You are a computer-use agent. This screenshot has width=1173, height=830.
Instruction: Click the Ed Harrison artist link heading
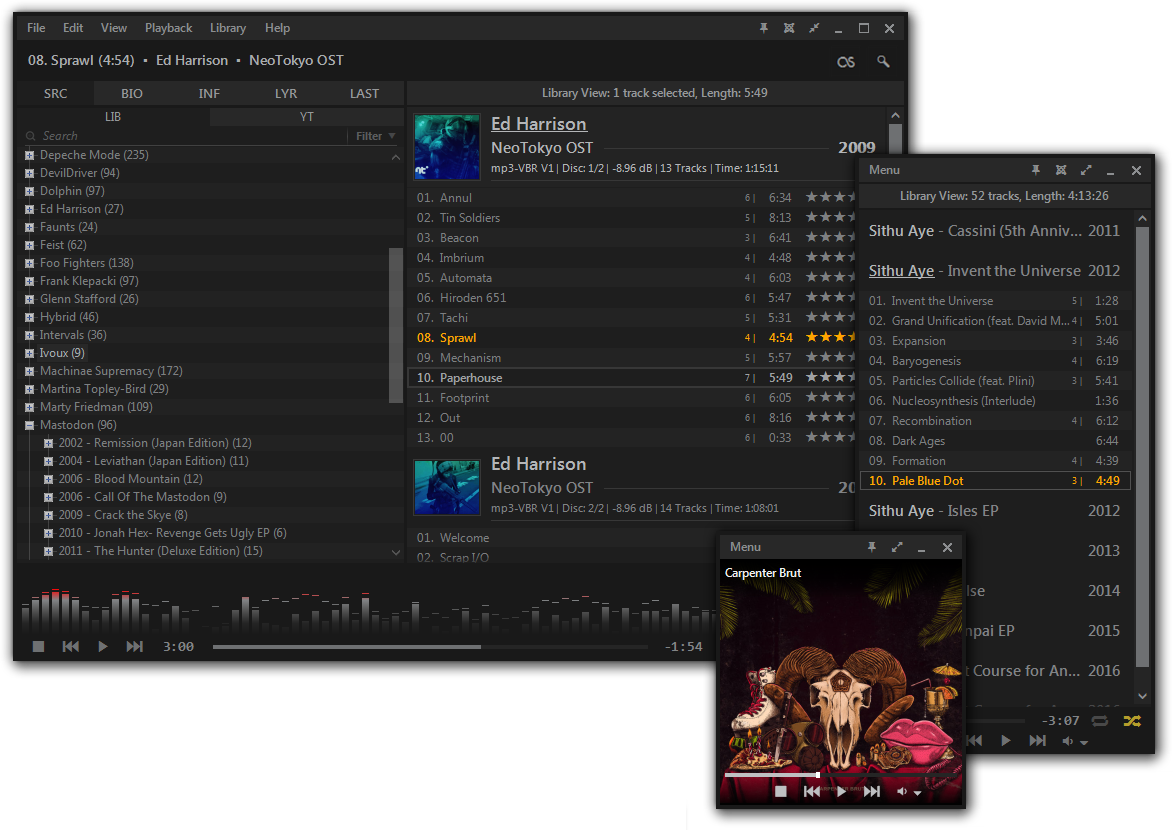(538, 124)
